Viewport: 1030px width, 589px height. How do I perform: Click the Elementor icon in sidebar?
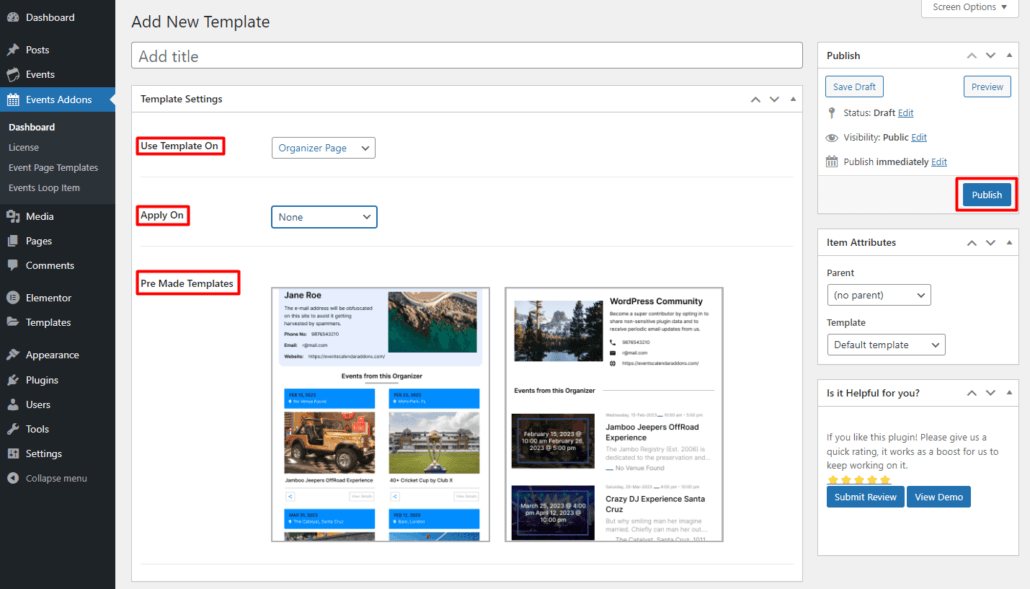point(13,298)
